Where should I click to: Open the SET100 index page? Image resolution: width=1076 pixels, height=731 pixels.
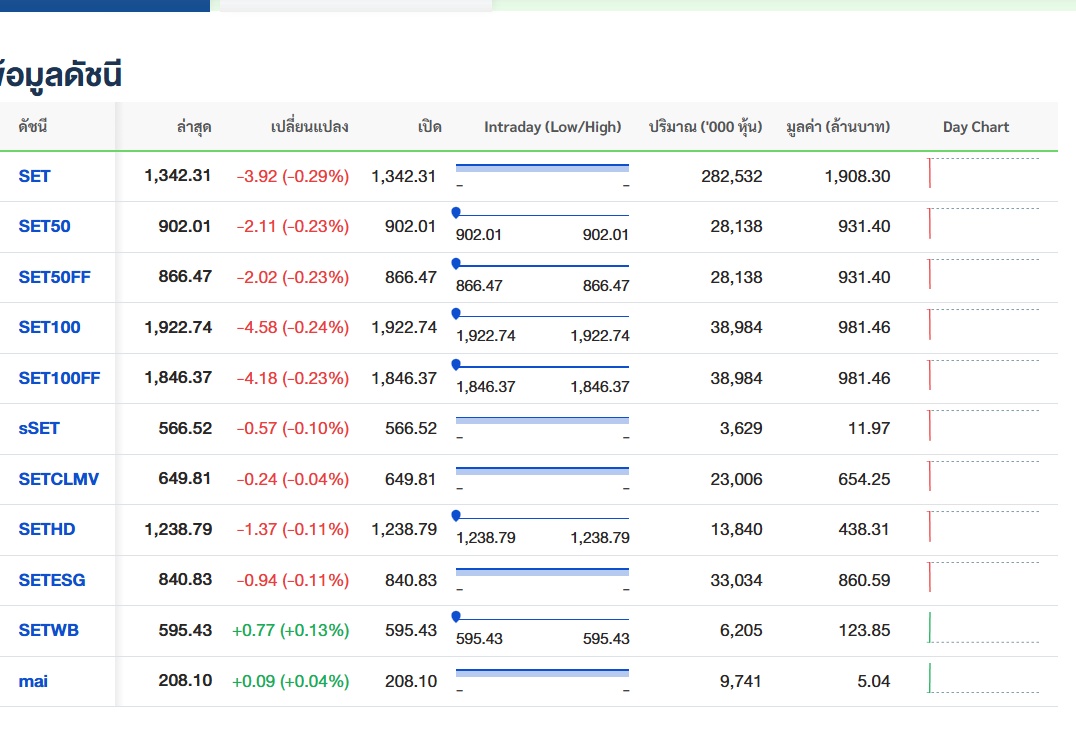(x=49, y=327)
